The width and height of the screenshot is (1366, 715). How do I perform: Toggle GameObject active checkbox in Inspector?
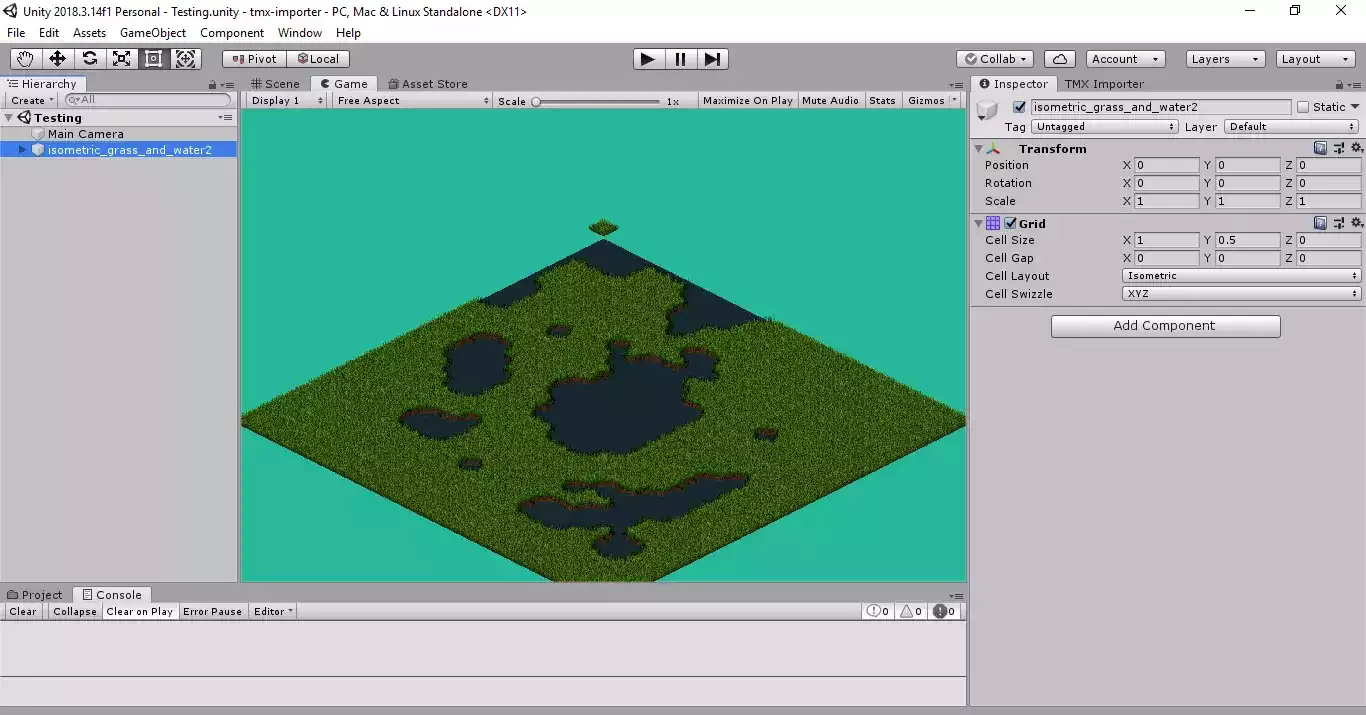(1019, 107)
